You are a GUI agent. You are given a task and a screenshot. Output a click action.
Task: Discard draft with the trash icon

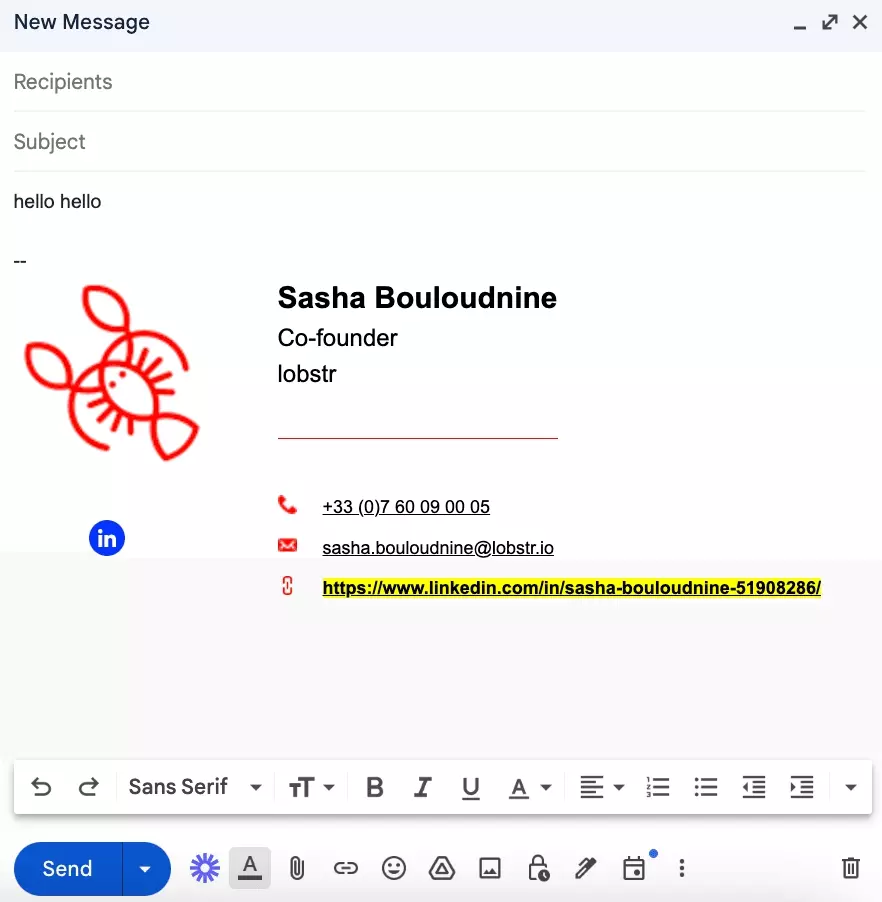[x=850, y=868]
